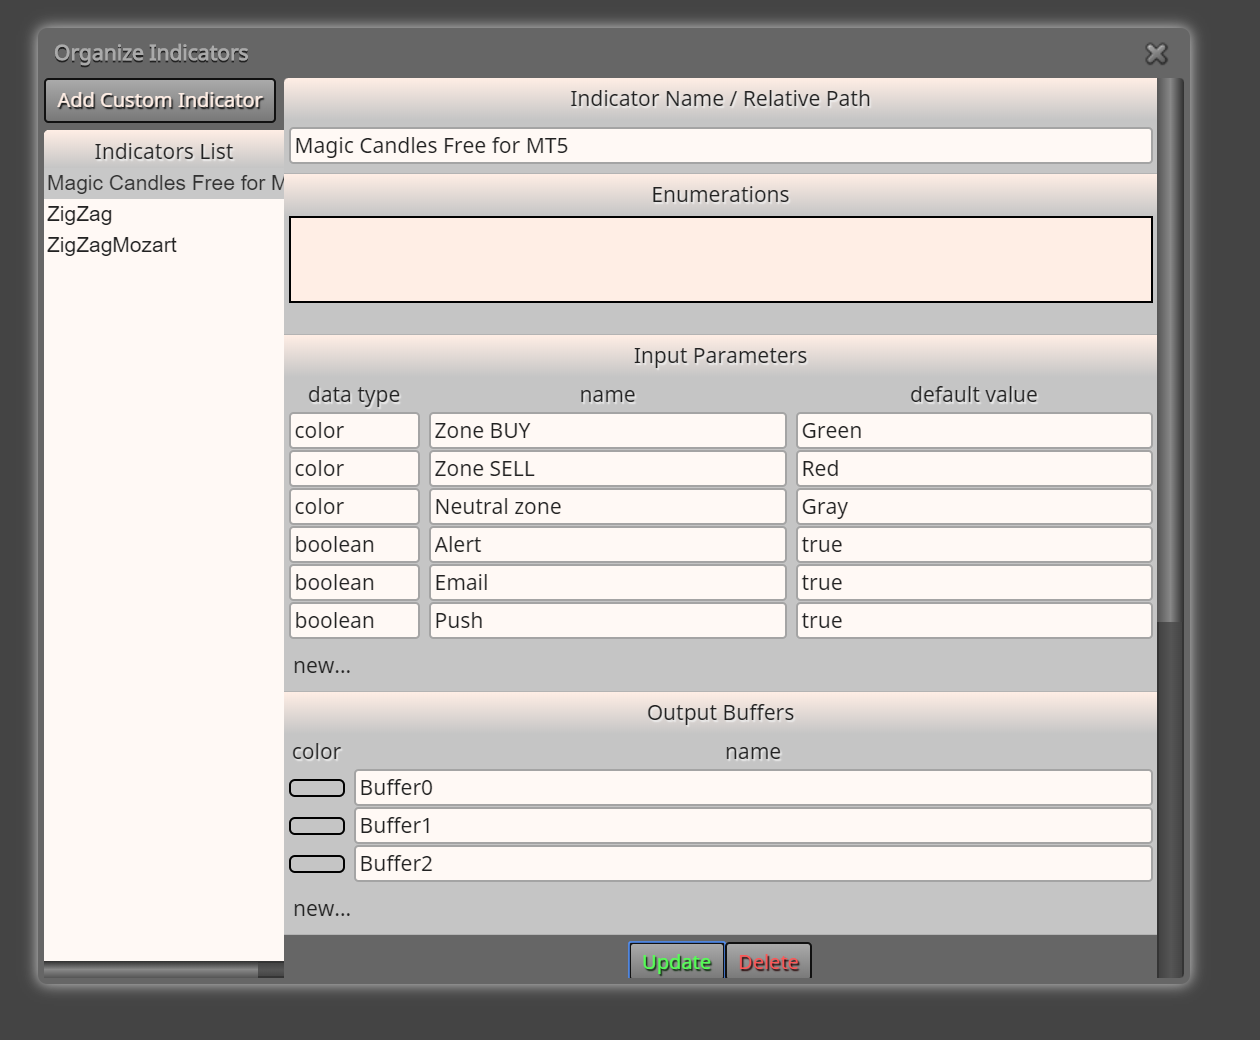
Task: Click the red Delete button
Action: pos(769,962)
